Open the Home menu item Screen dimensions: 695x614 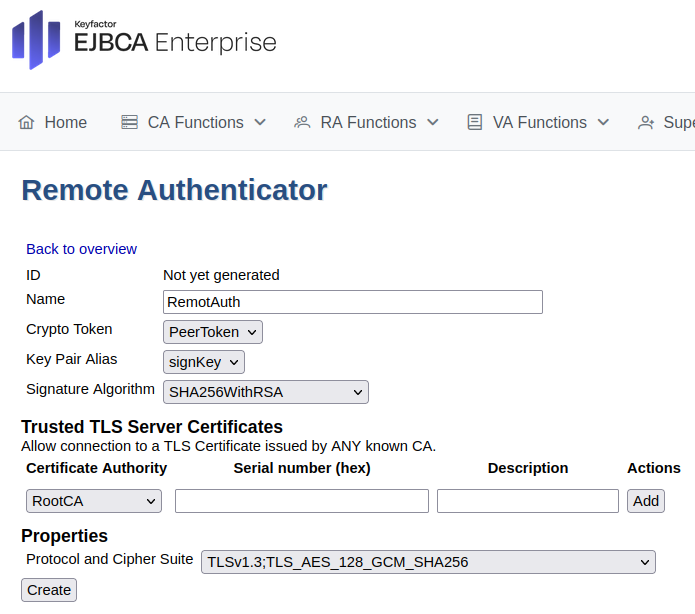[x=65, y=122]
